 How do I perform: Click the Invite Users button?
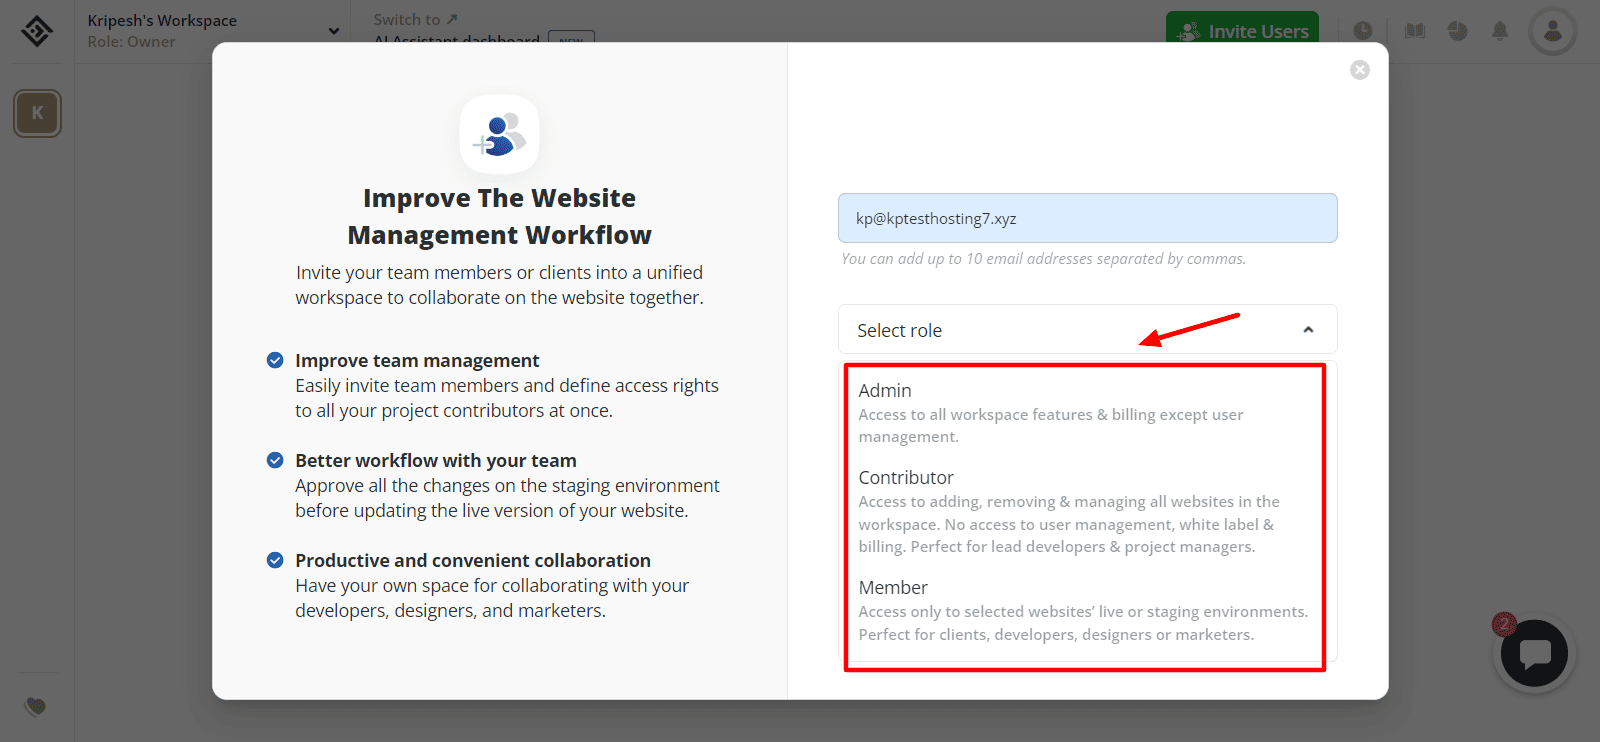click(1242, 31)
